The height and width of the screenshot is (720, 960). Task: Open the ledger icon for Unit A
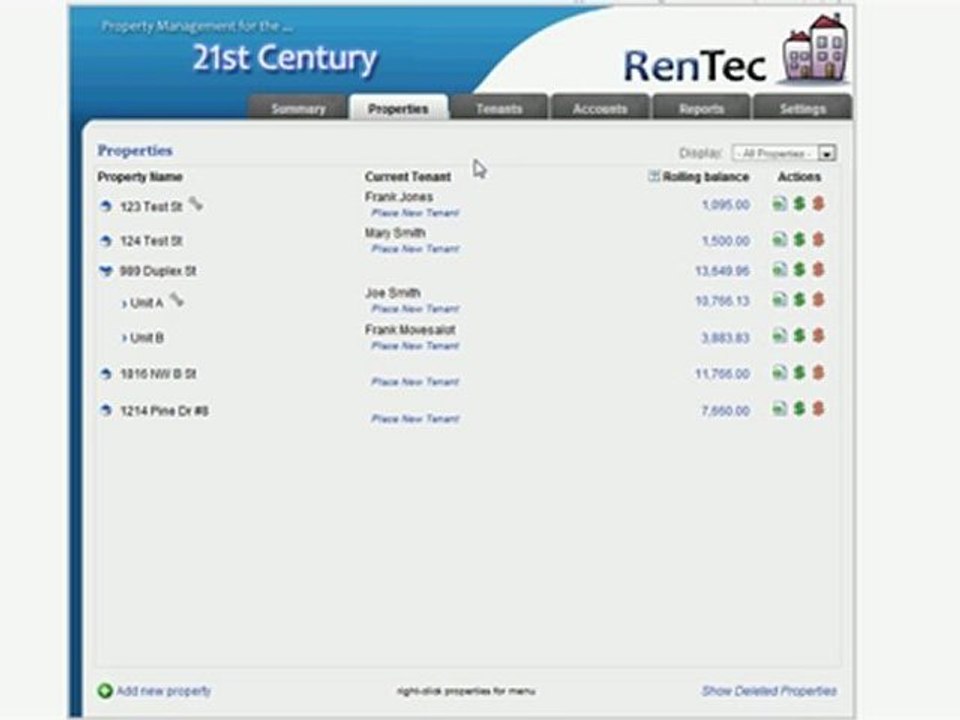[779, 299]
